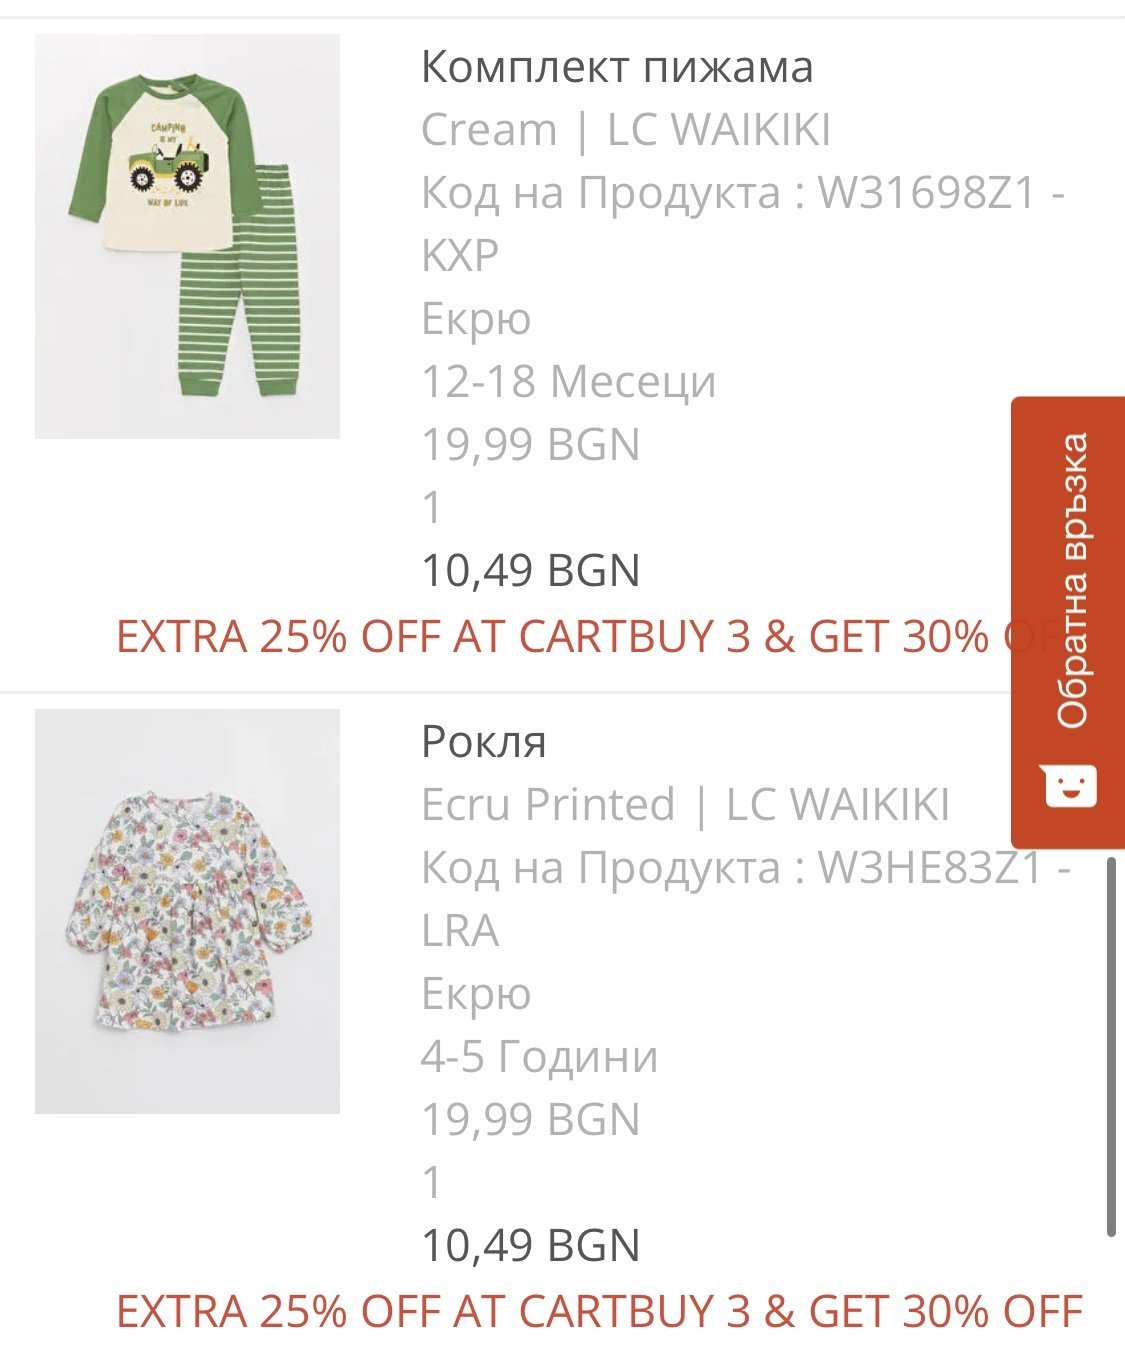Click the "4-5 Години" size label
This screenshot has width=1125, height=1364.
pos(539,1057)
